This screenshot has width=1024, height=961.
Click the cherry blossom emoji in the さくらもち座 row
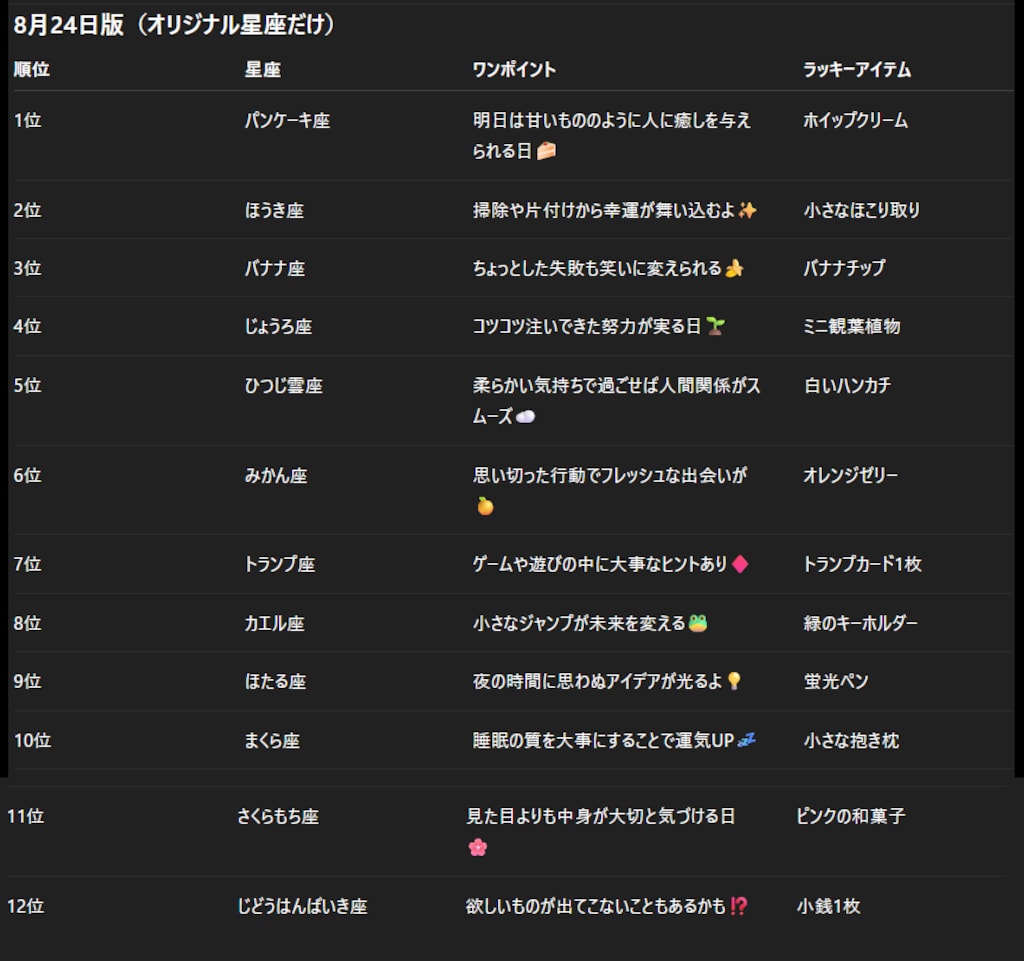(477, 847)
